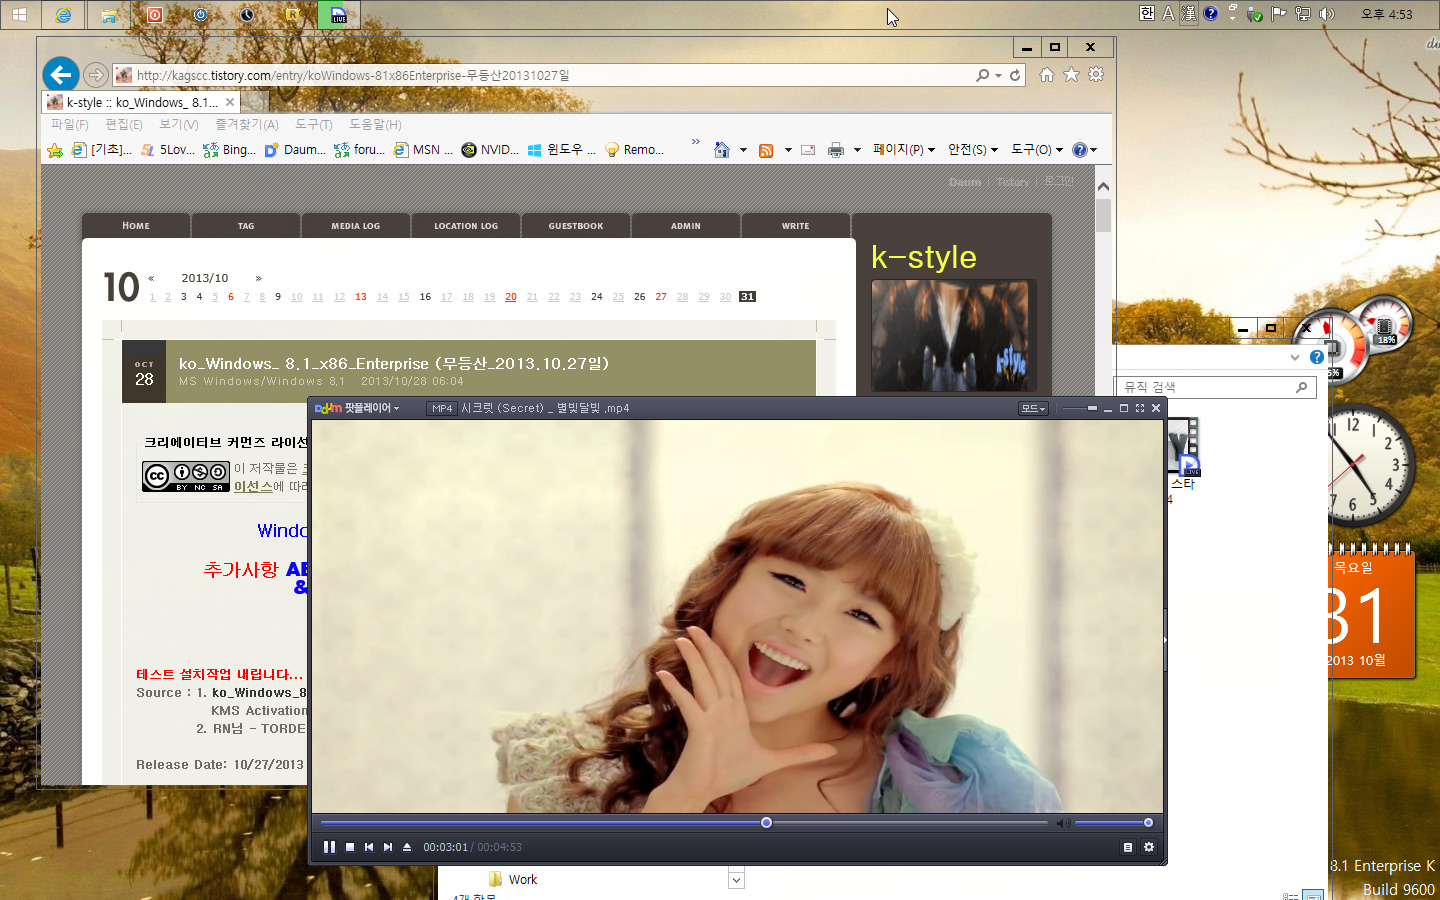Viewport: 1440px width, 900px height.
Task: Open the 파일(F) menu
Action: coord(69,124)
